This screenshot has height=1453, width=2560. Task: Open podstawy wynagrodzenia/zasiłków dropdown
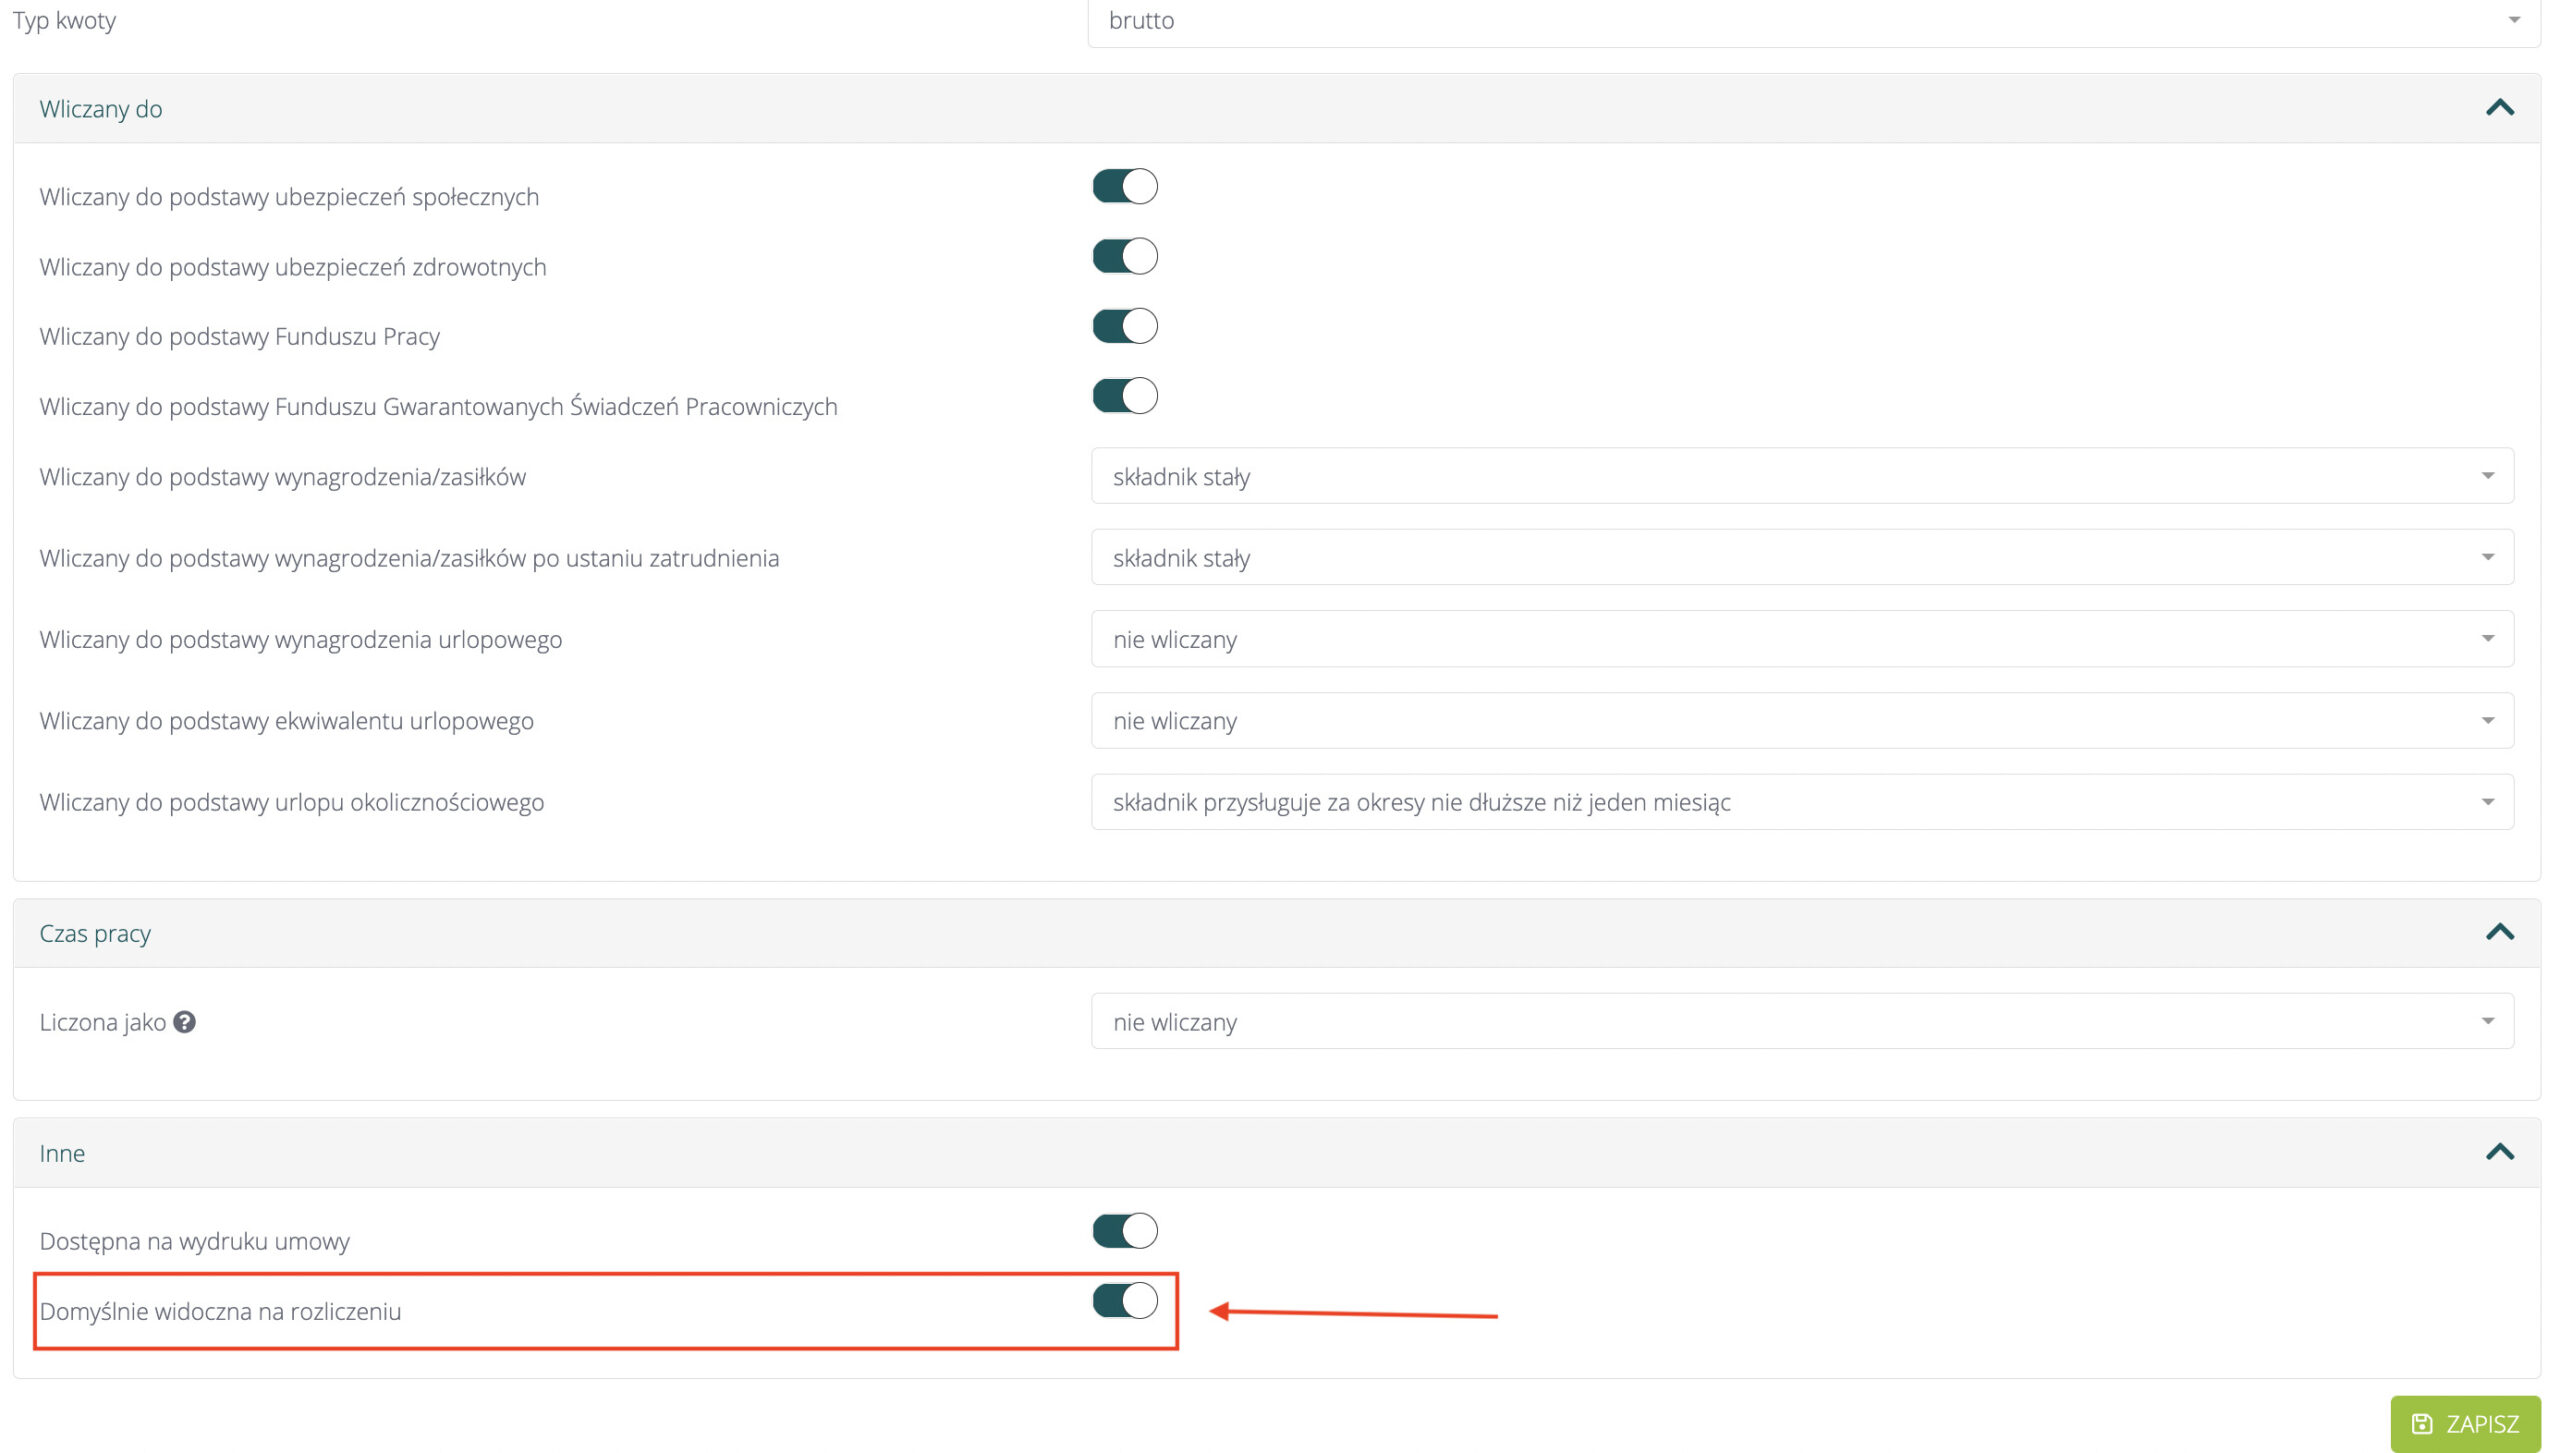[1802, 476]
